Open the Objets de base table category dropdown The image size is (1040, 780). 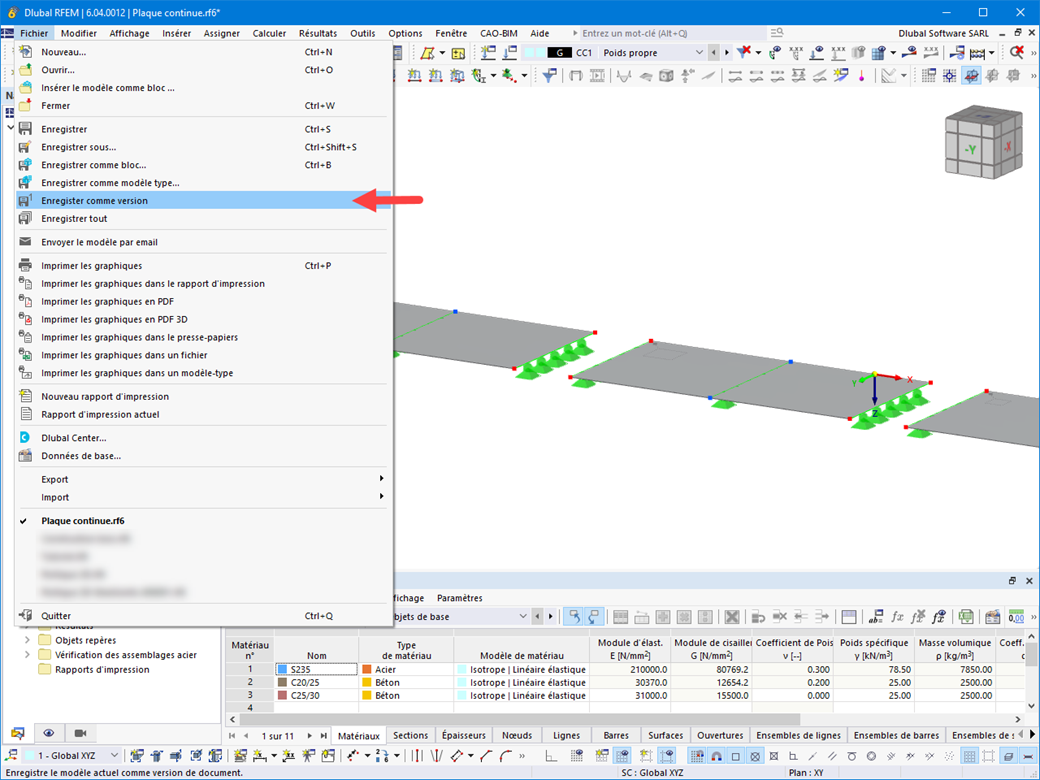[x=523, y=617]
